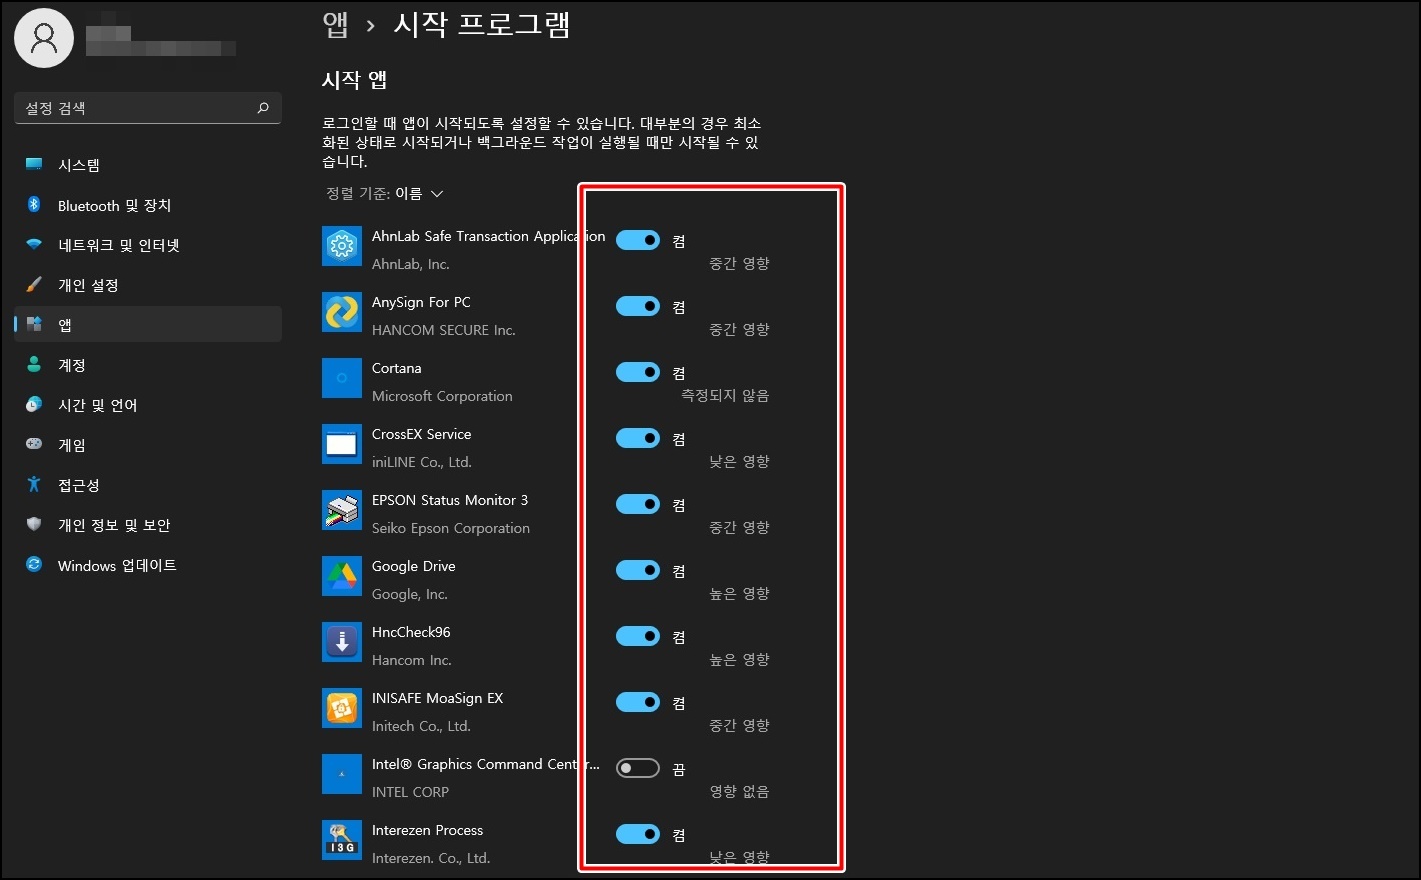Click the AhnLab Safe Transaction app icon
The width and height of the screenshot is (1421, 880).
pos(342,246)
